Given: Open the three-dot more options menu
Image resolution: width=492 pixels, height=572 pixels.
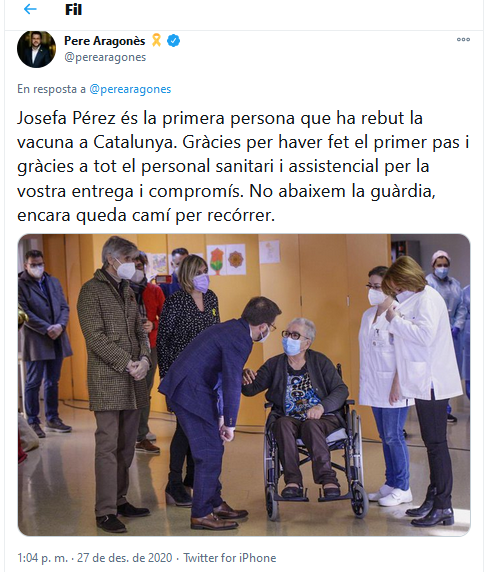Looking at the screenshot, I should (463, 39).
